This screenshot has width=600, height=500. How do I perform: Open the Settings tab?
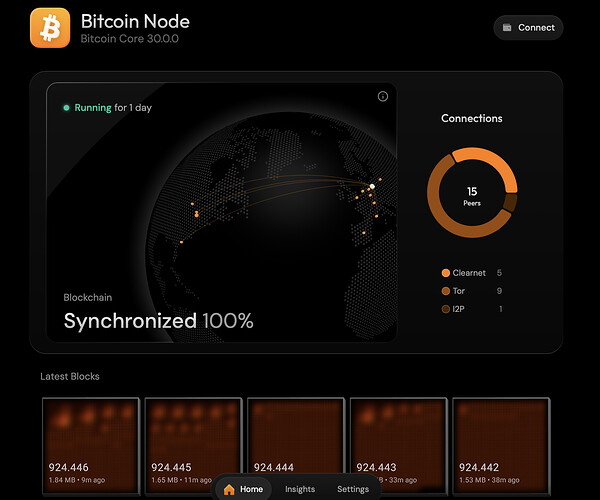(352, 489)
